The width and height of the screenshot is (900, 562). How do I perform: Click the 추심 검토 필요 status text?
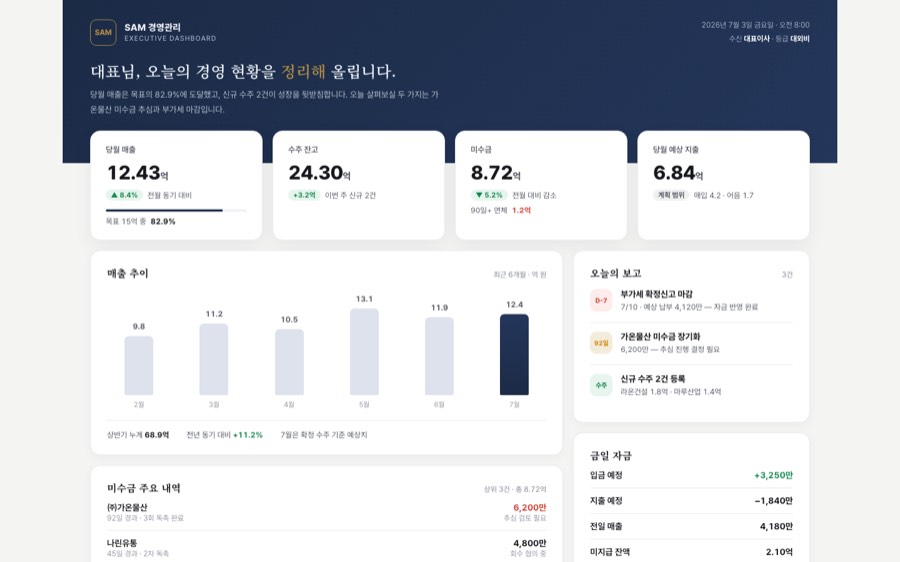[x=525, y=518]
